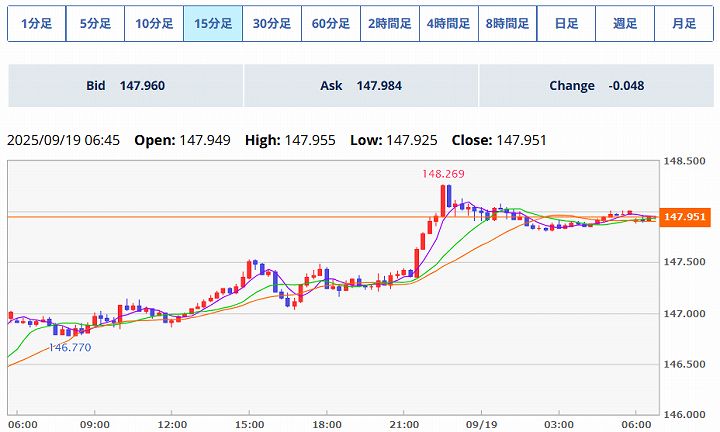Choose the 4時間足 timeframe

[449, 23]
